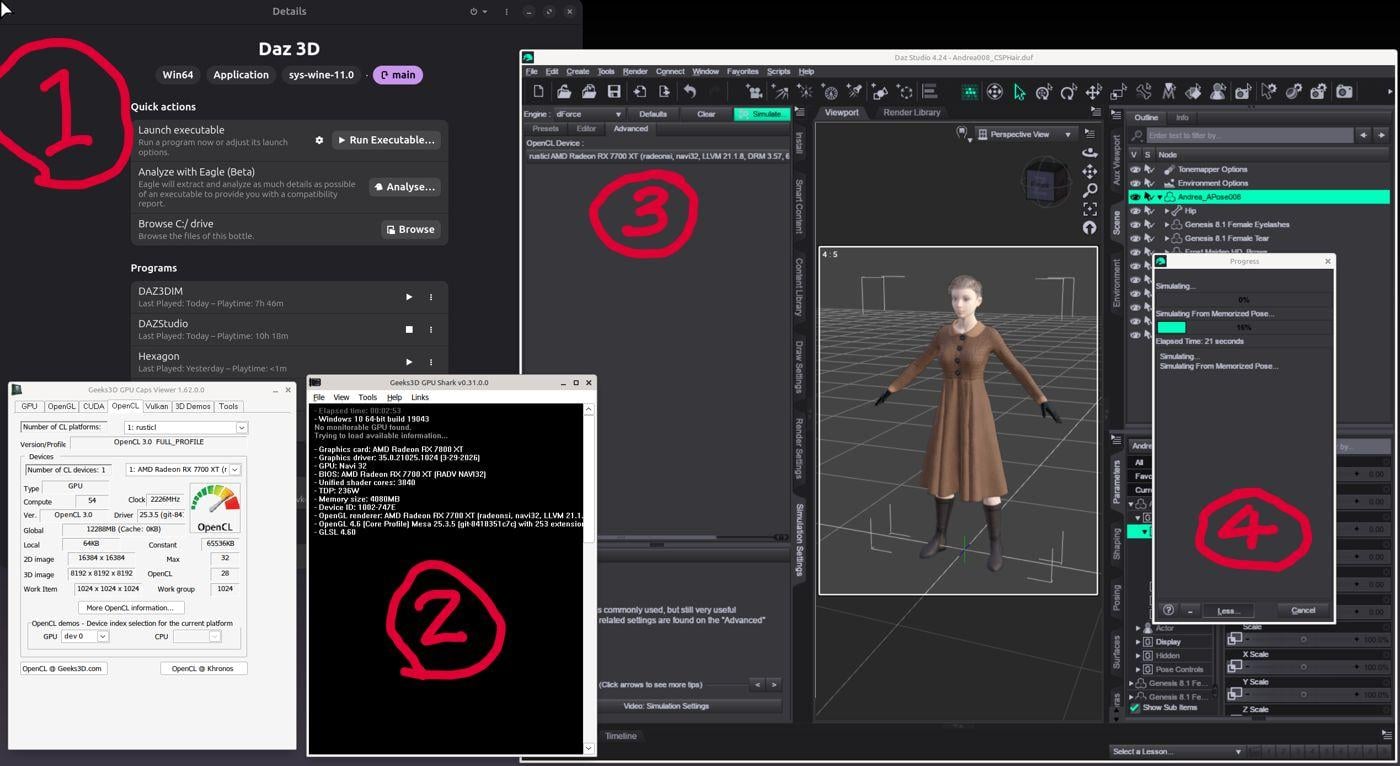Click the help question mark in Progress dialog
The height and width of the screenshot is (766, 1400).
point(1168,610)
